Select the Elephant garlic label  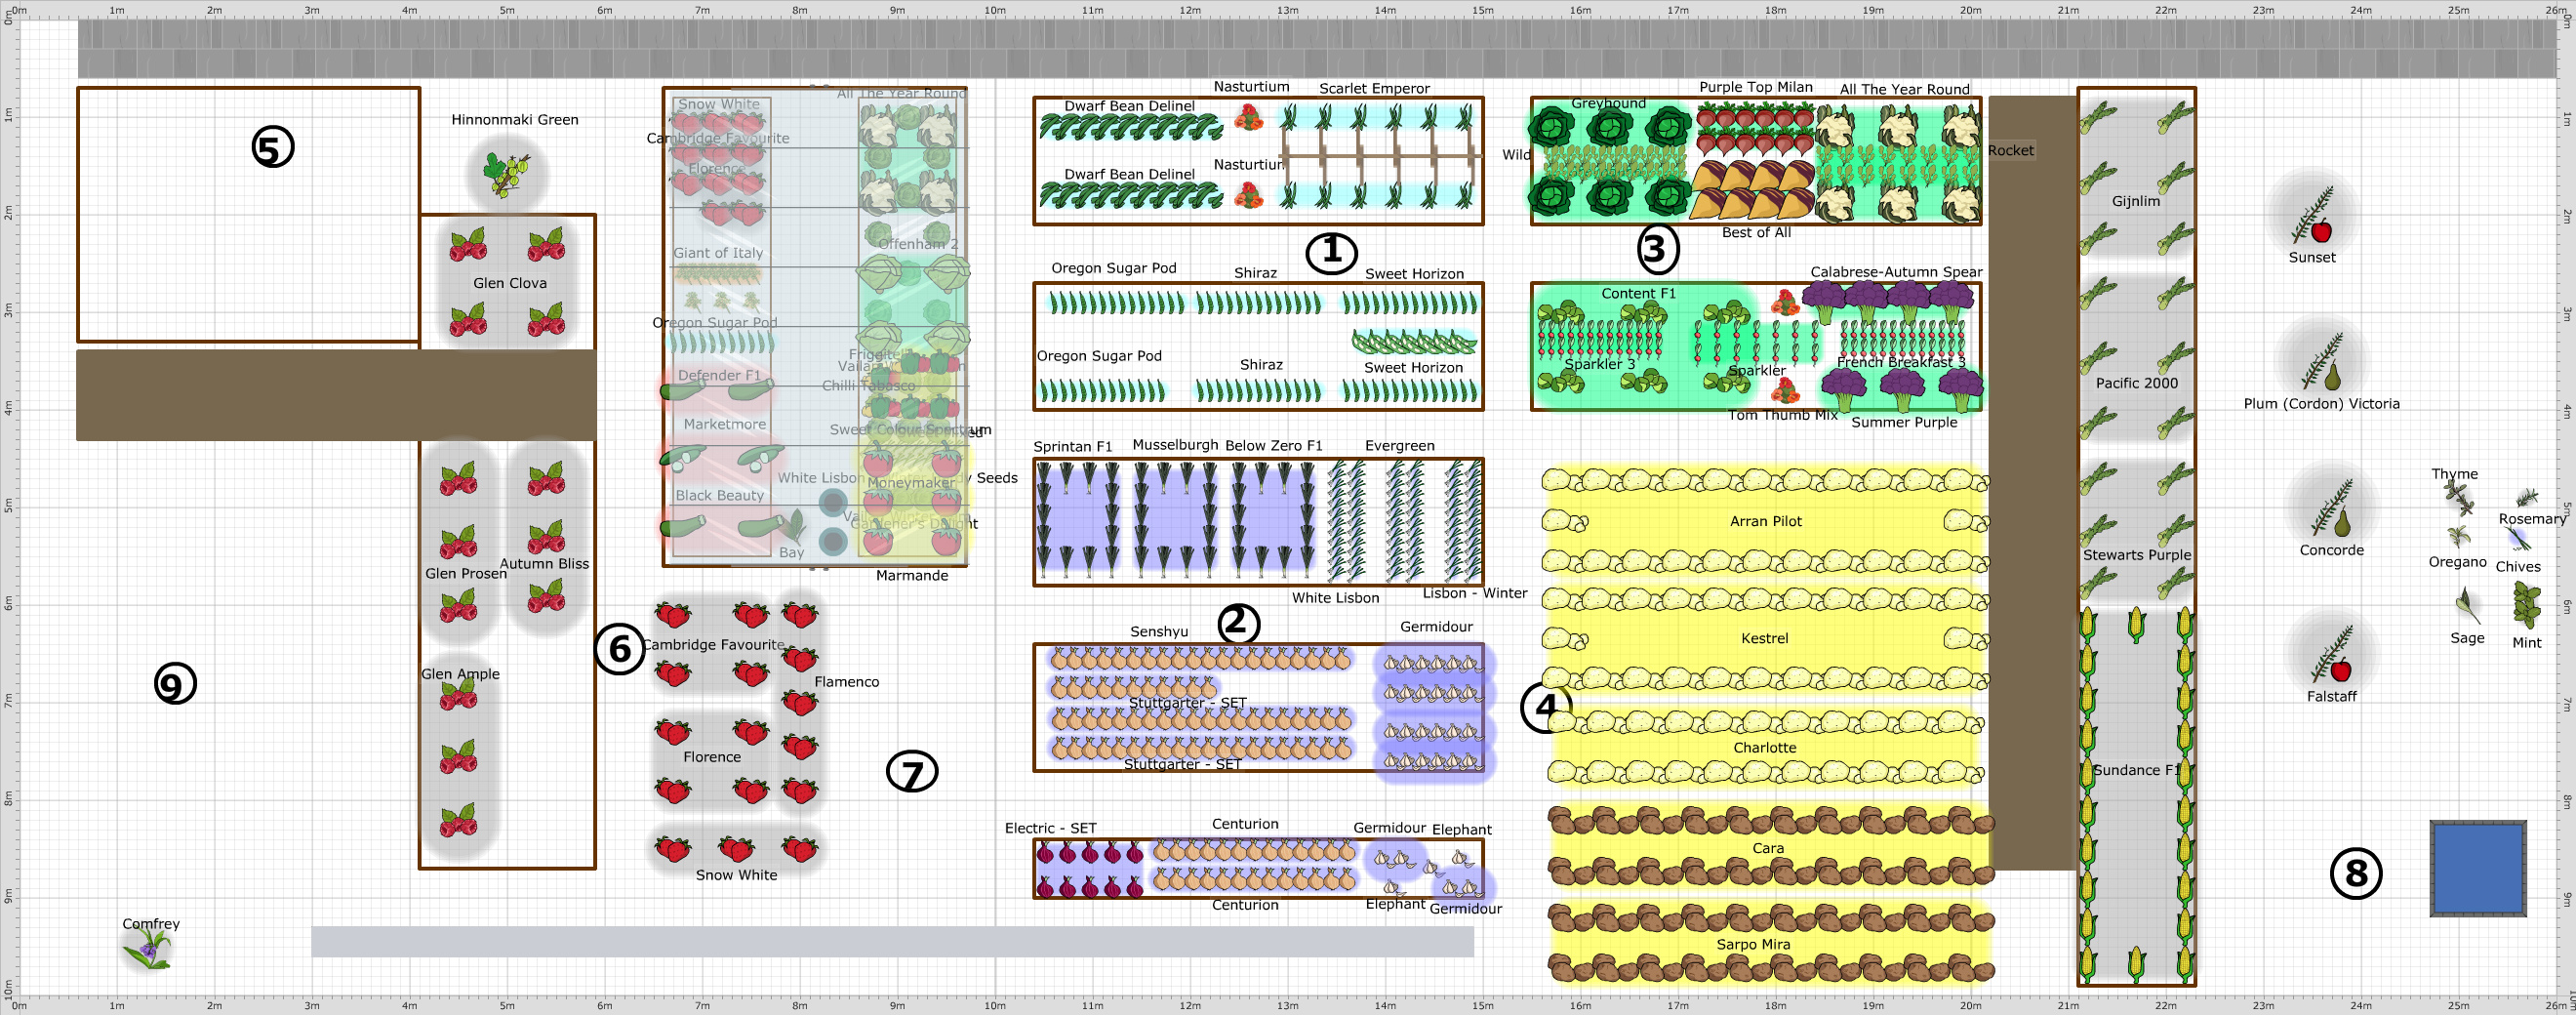click(x=1462, y=830)
